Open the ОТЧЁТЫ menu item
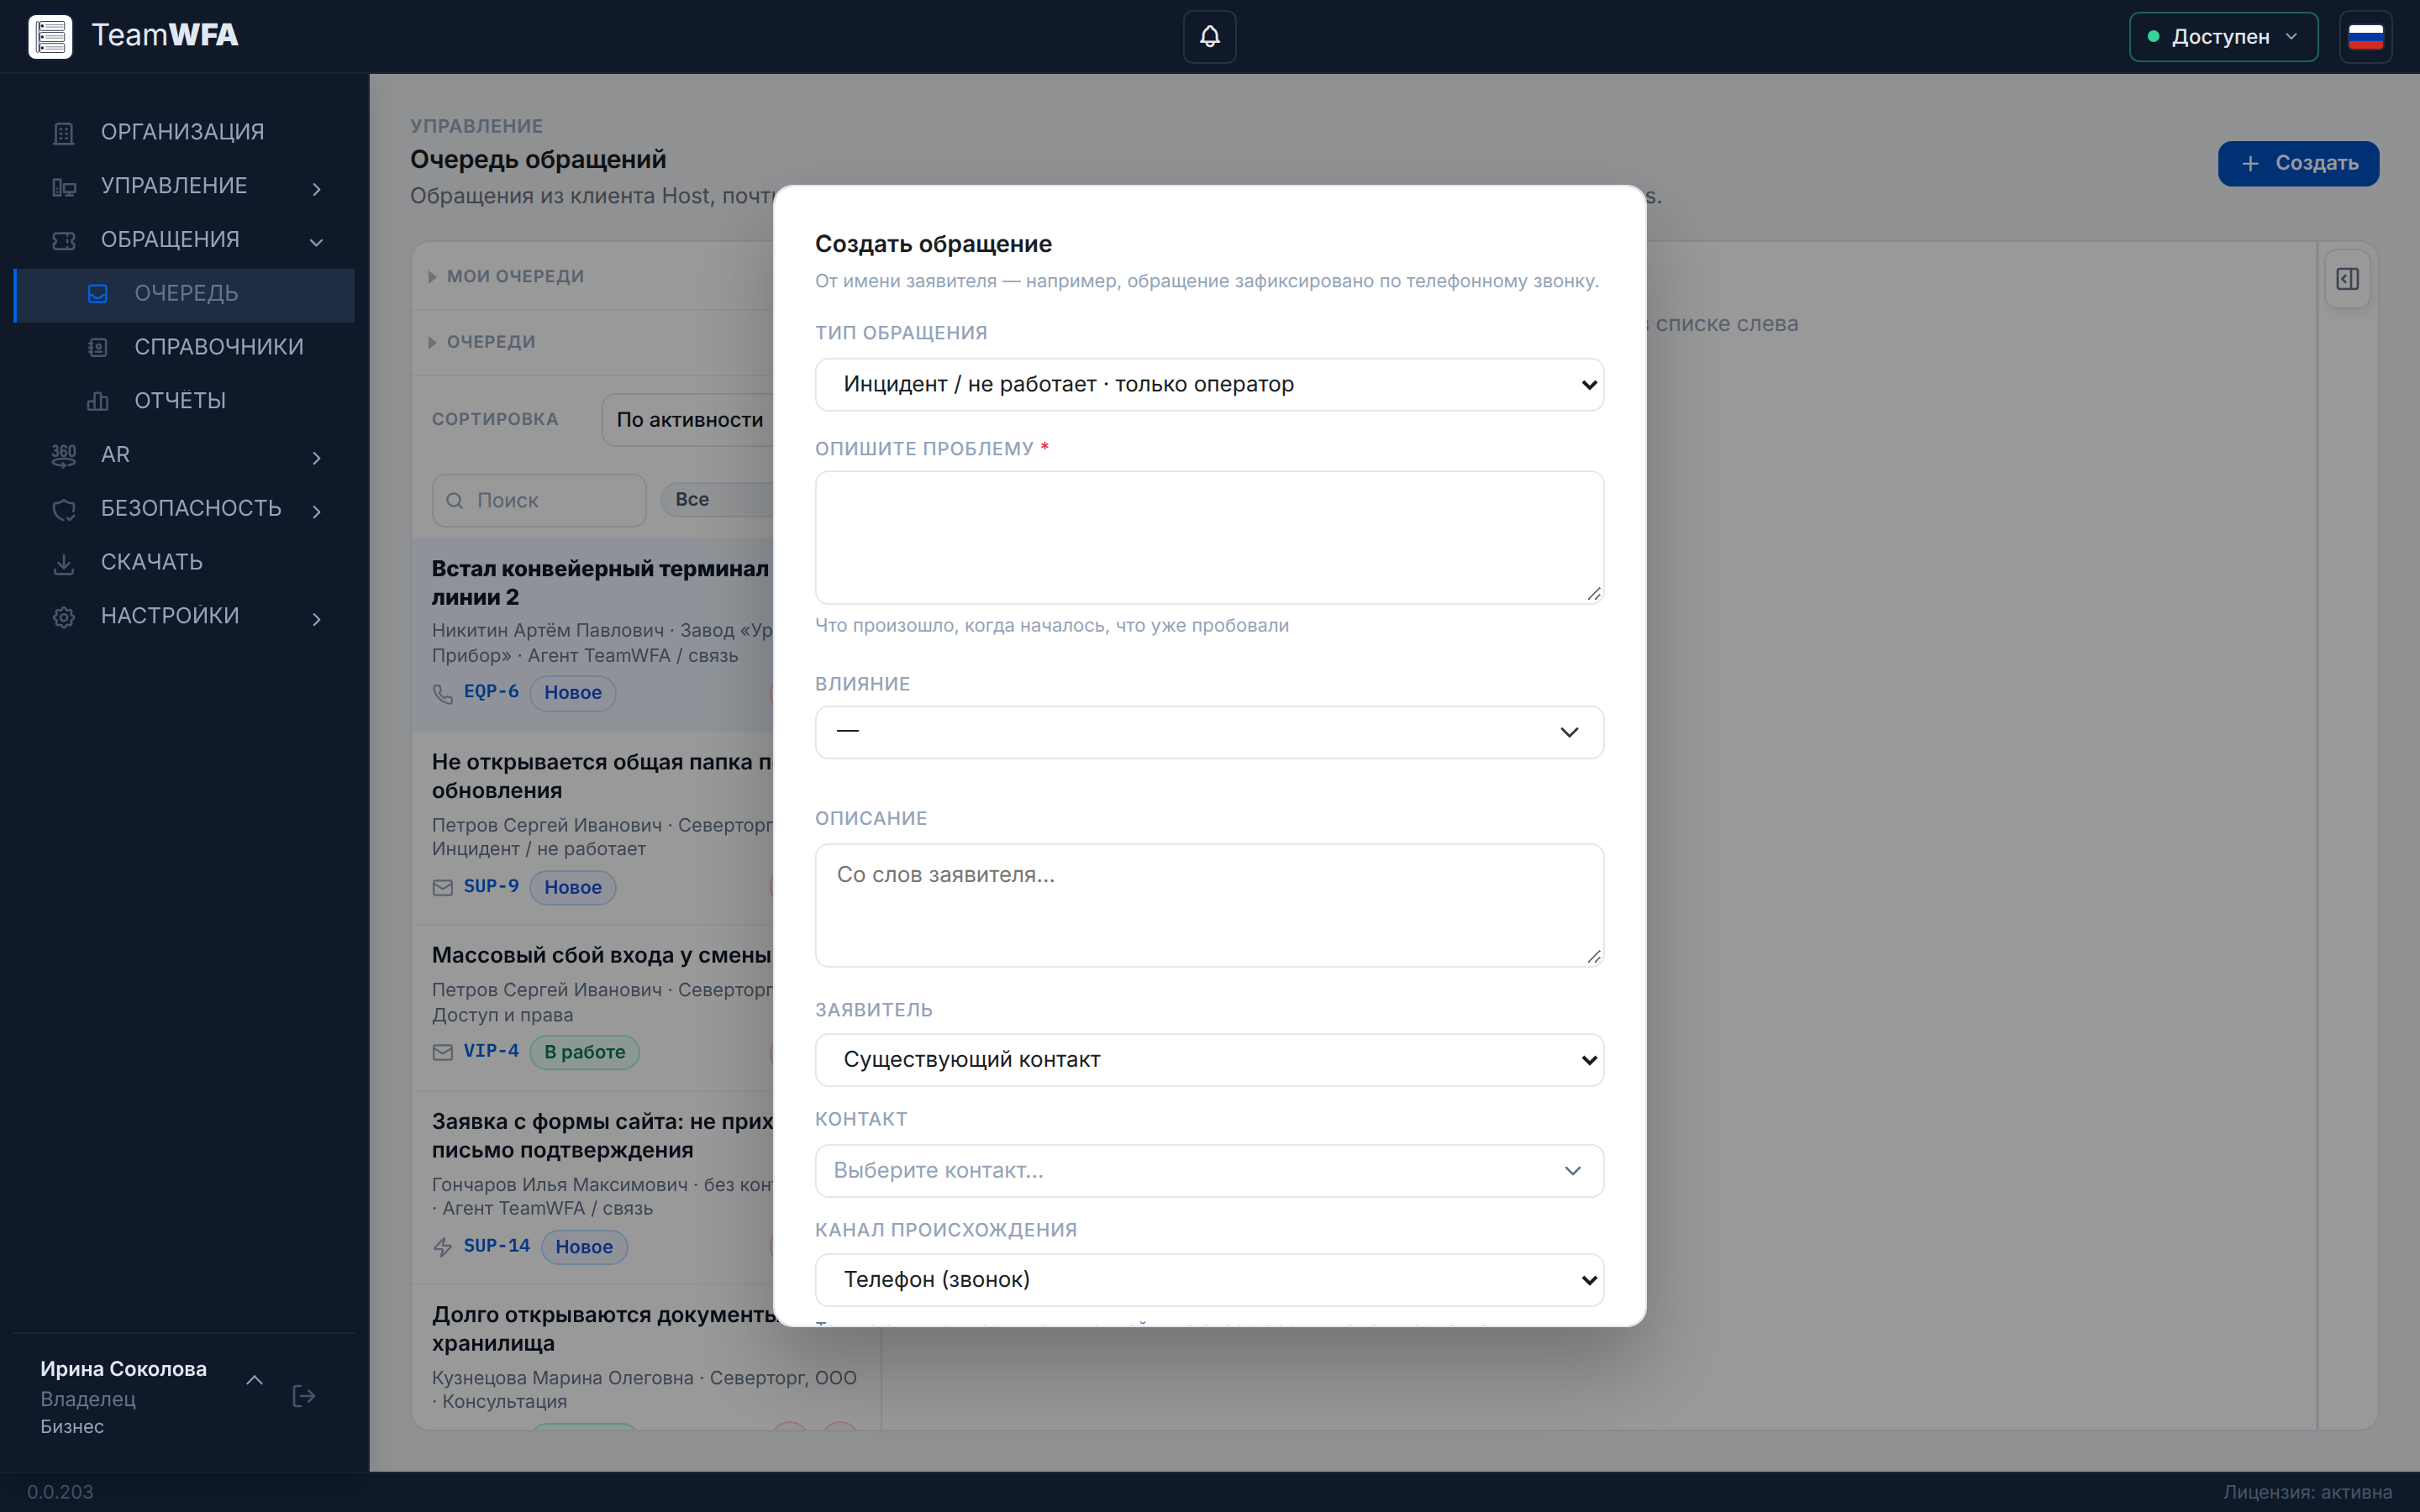 click(185, 401)
